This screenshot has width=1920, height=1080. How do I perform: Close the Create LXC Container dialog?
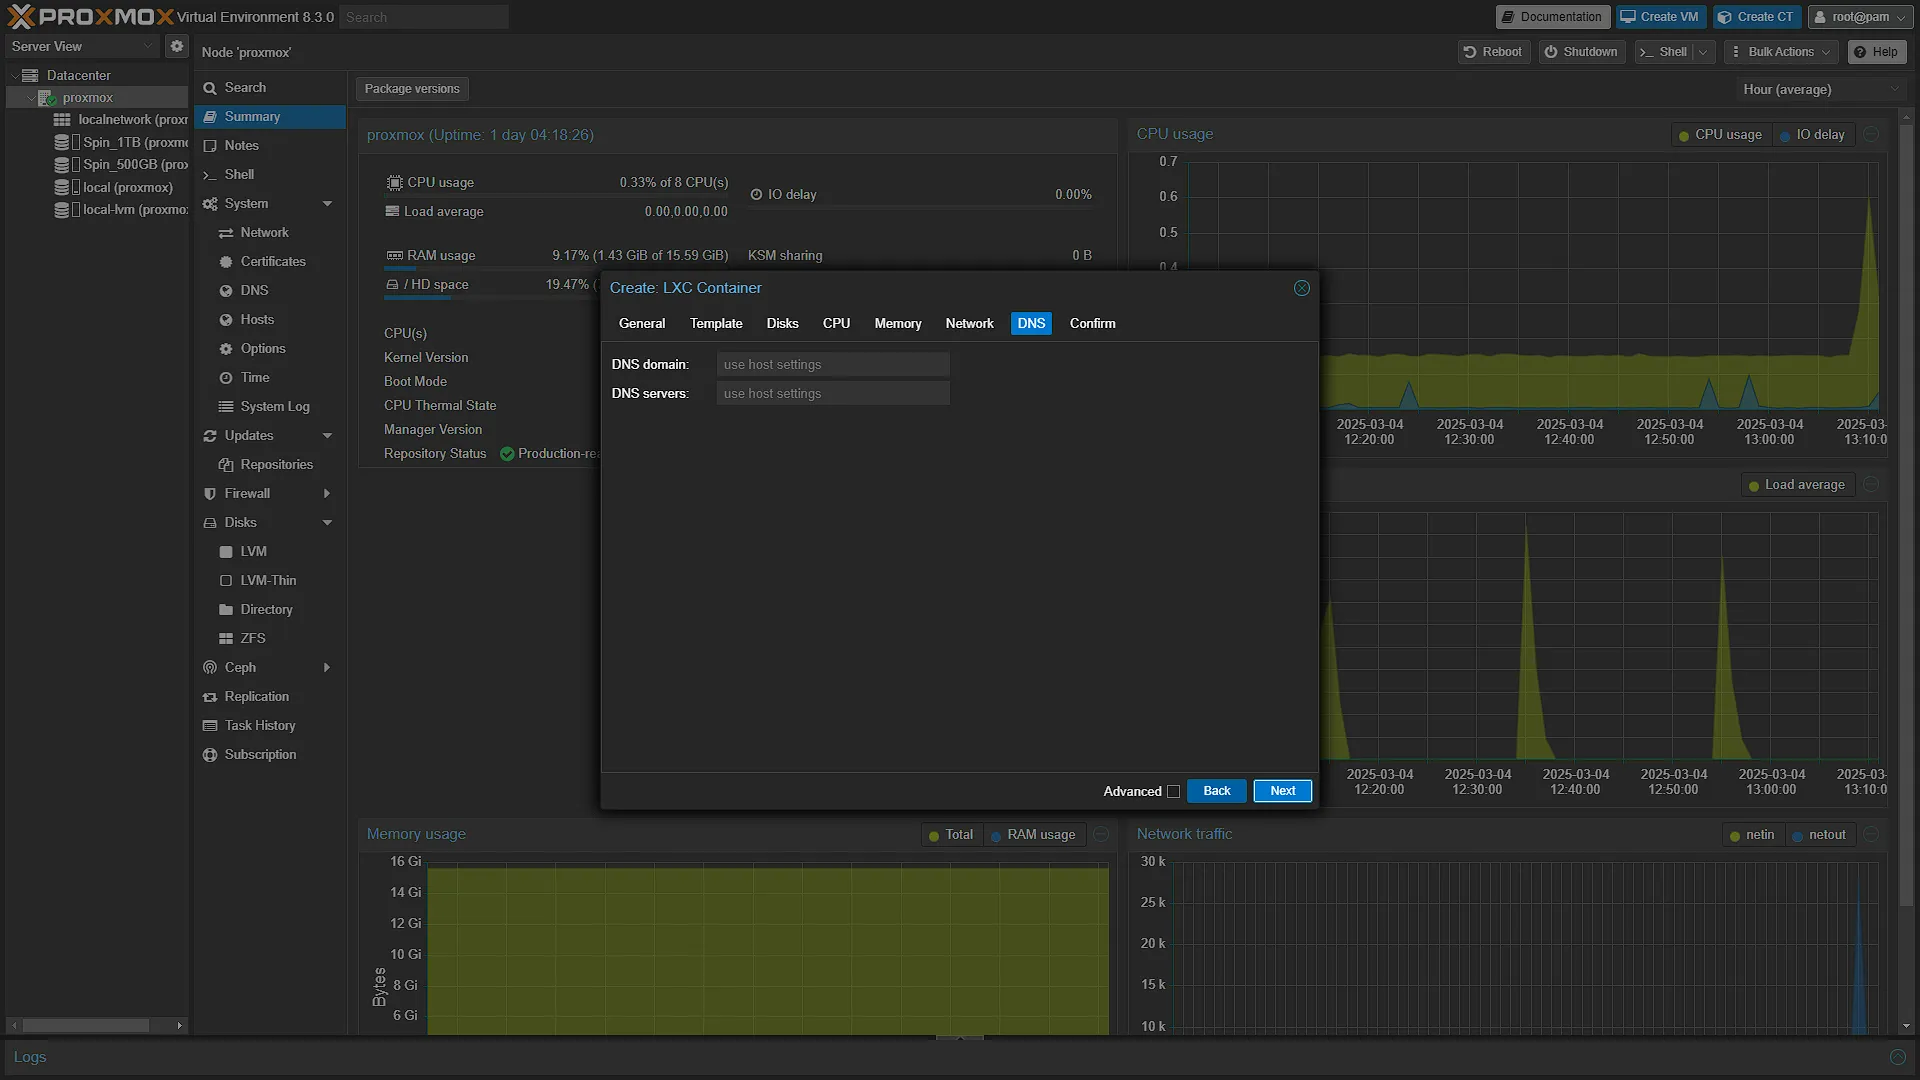pyautogui.click(x=1302, y=288)
